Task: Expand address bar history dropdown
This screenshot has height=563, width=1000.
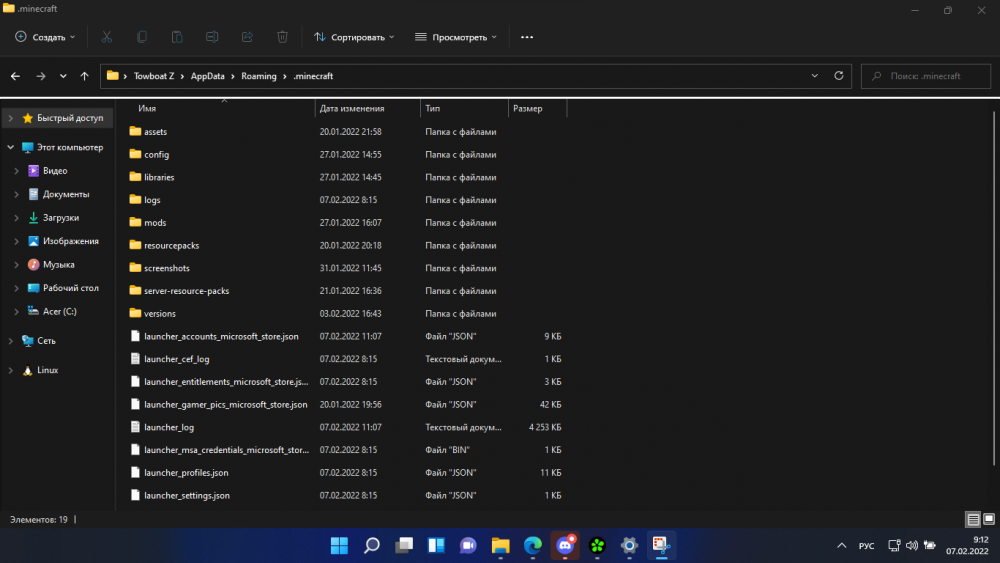Action: [x=814, y=76]
